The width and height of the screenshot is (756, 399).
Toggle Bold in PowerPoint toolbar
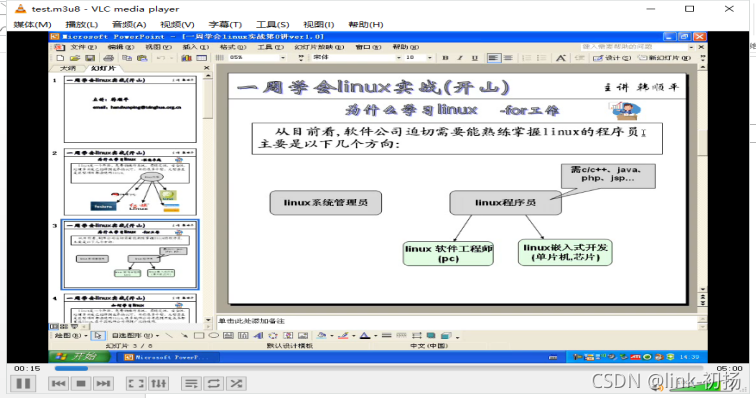pos(446,58)
